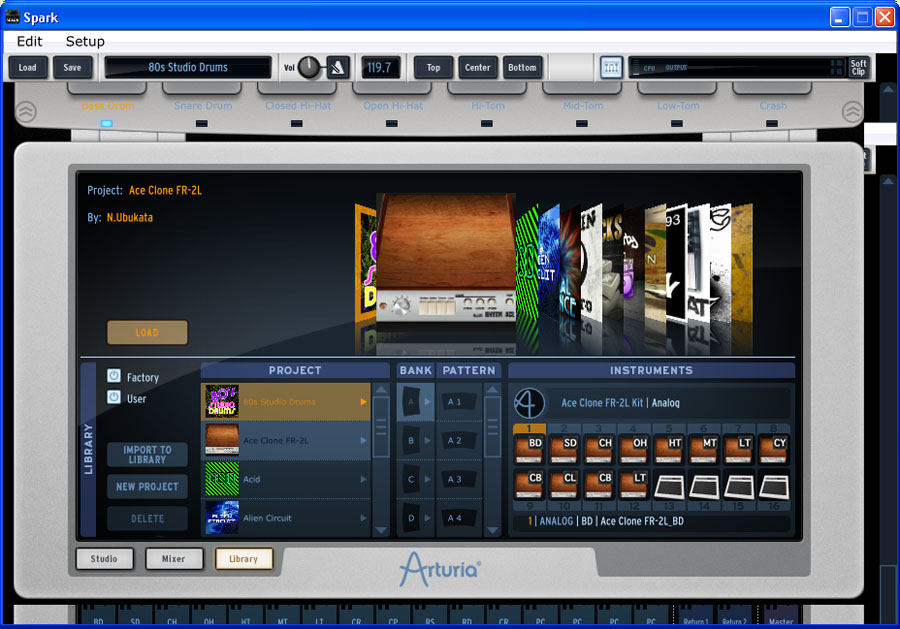Expand bank B arrow

[427, 440]
